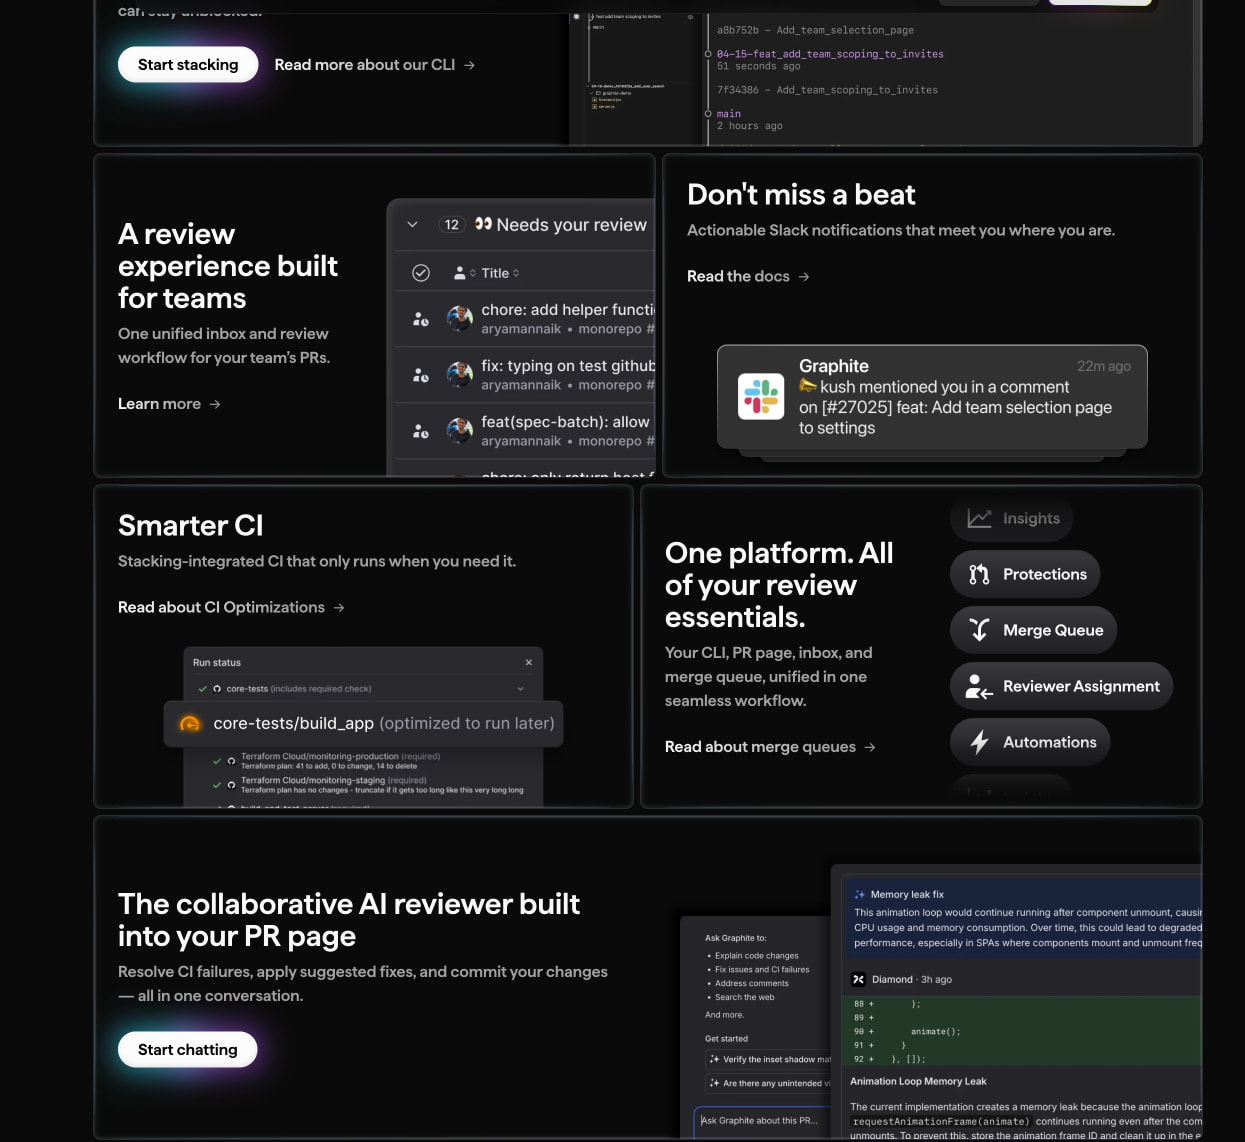Click the Insights pill

1012,518
